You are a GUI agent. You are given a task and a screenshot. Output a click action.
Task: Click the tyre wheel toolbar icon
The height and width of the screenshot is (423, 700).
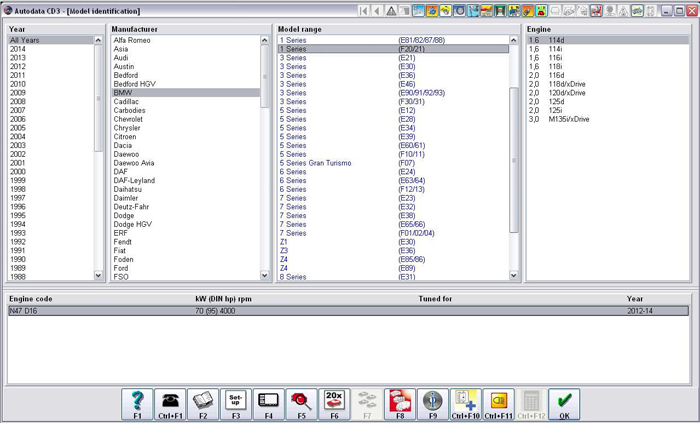tap(459, 11)
